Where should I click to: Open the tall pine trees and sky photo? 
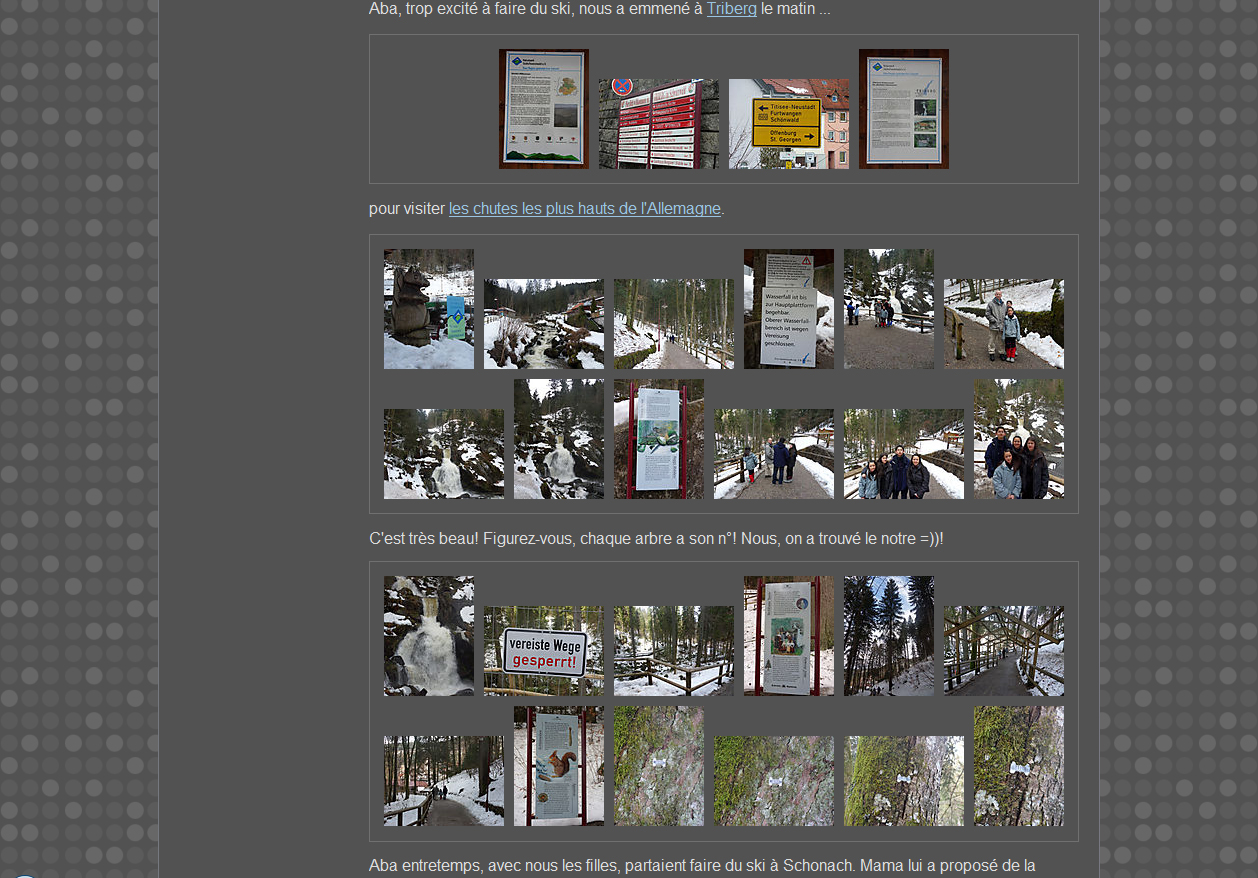888,636
